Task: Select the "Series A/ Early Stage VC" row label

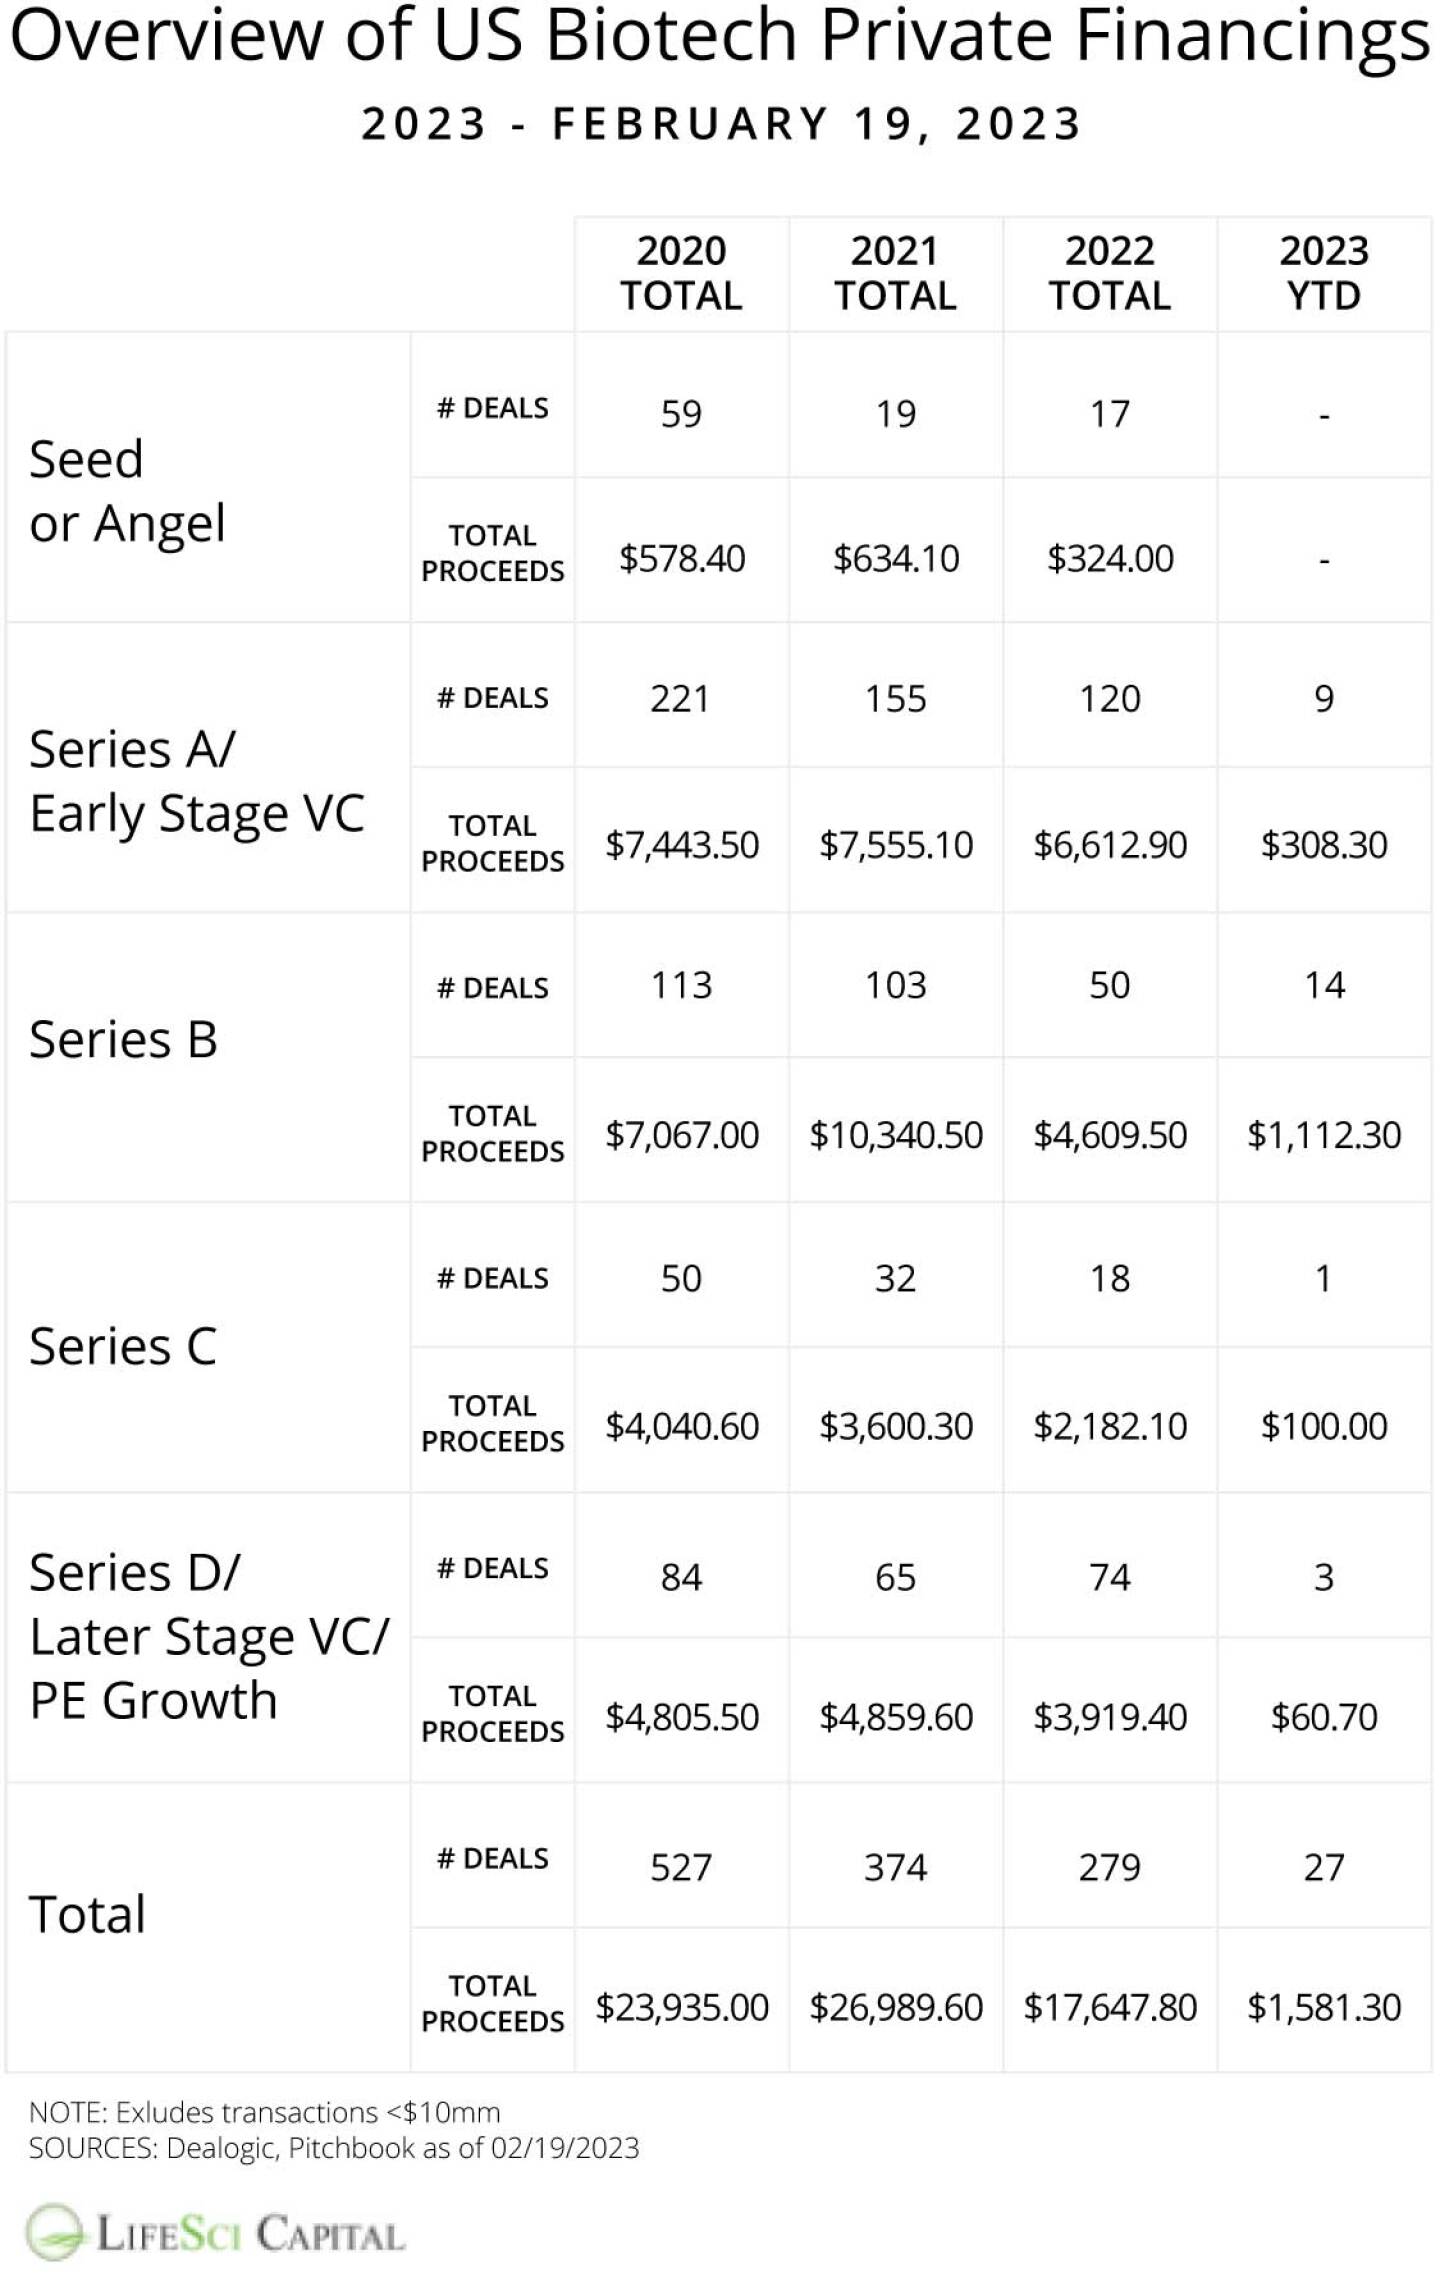Action: pos(196,781)
